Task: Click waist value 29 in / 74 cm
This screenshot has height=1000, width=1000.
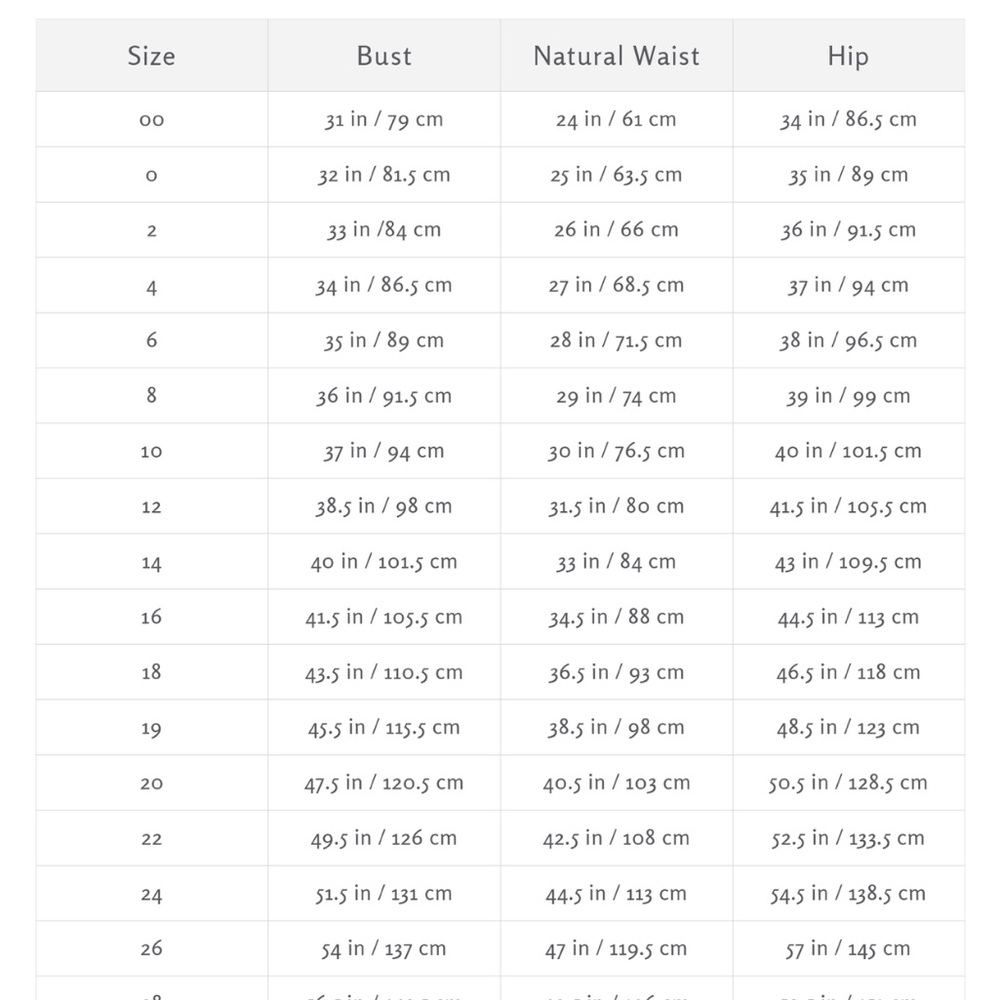Action: pyautogui.click(x=616, y=396)
